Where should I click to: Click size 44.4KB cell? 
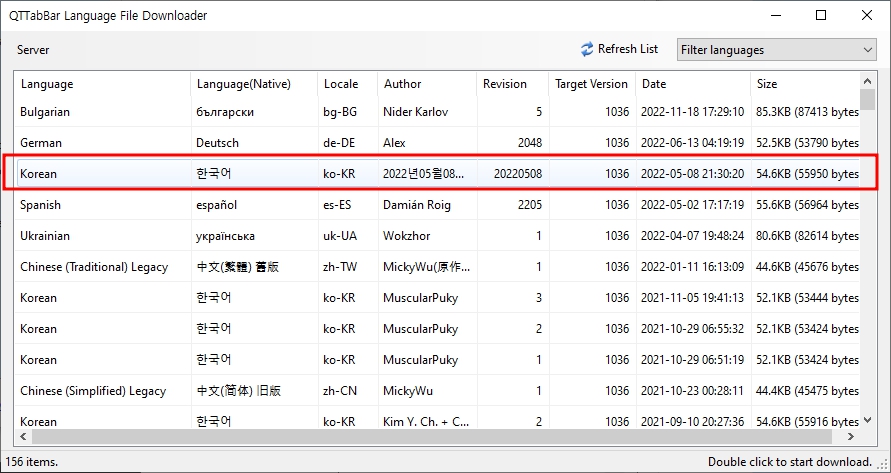807,391
